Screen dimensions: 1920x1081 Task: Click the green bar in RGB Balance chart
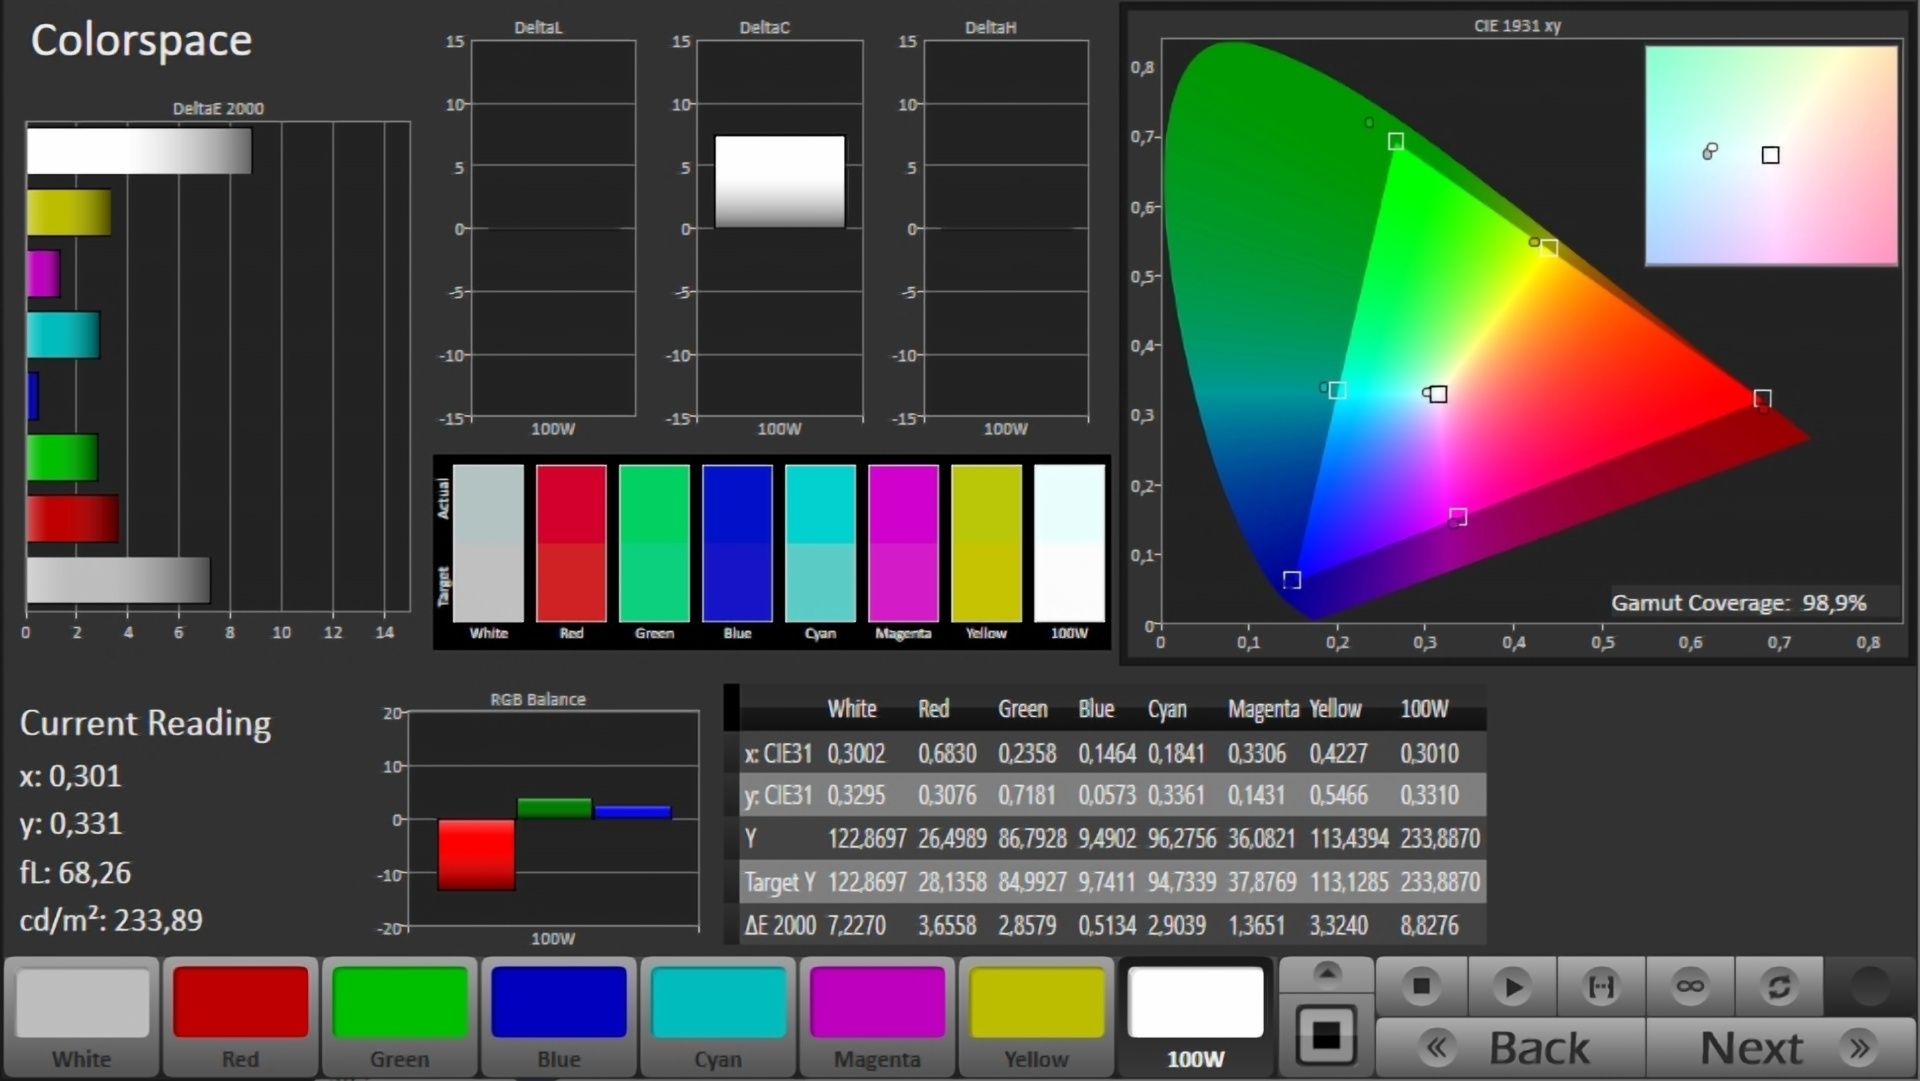[x=554, y=809]
